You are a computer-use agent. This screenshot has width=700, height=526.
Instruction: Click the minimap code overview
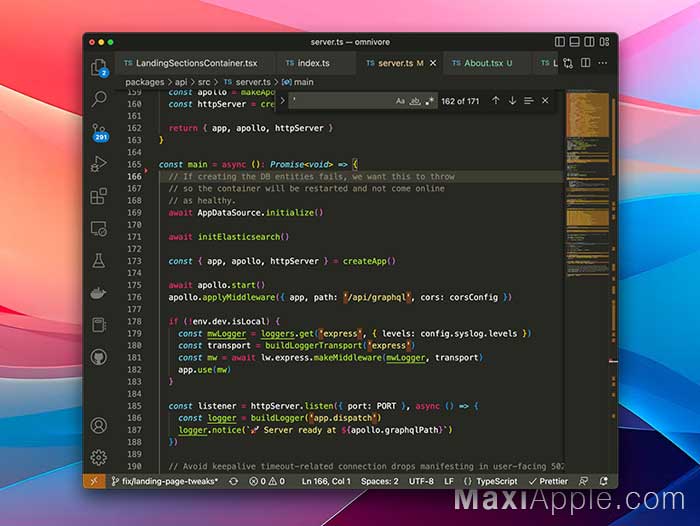coord(588,183)
